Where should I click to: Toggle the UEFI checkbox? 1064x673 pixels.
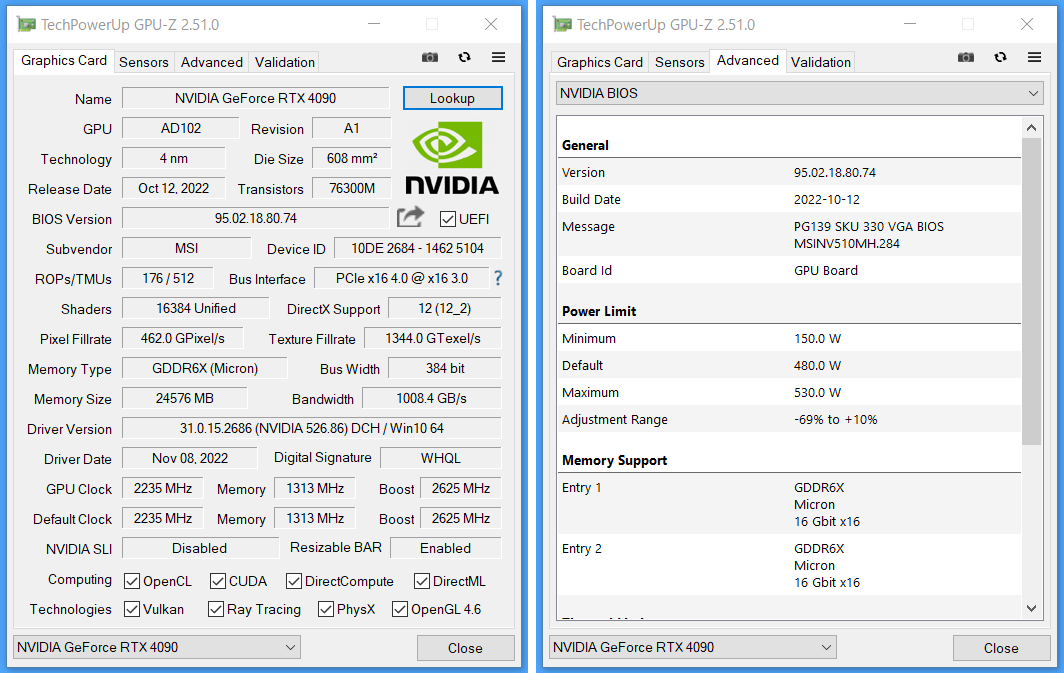click(448, 219)
